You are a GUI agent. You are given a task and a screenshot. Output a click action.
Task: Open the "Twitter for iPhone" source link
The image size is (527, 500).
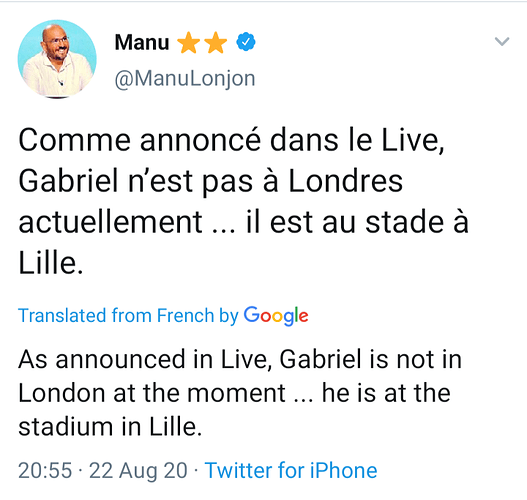coord(291,470)
